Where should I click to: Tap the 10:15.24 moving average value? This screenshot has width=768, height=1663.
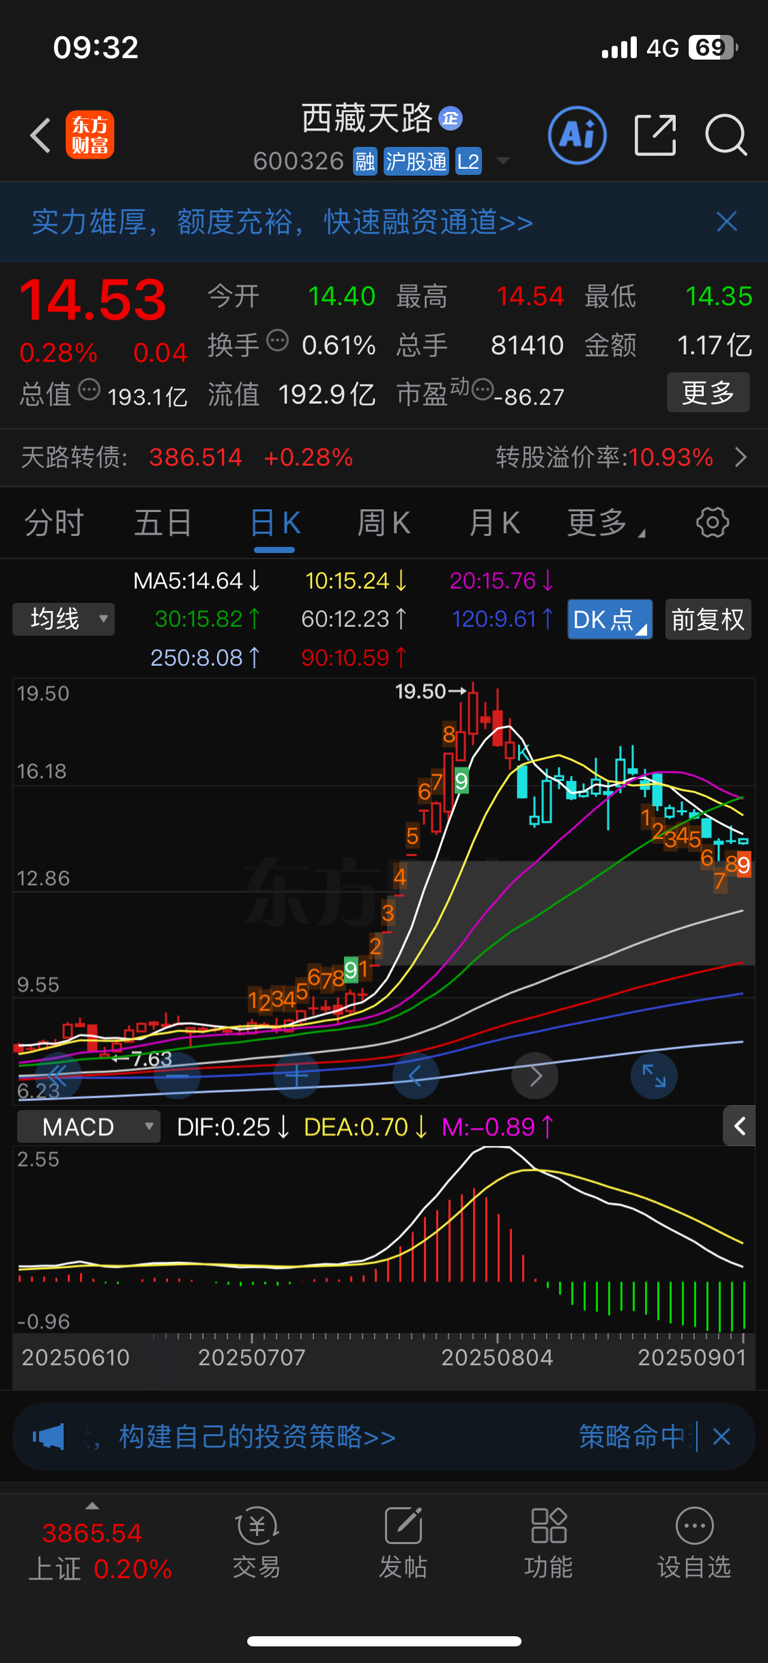(x=356, y=581)
